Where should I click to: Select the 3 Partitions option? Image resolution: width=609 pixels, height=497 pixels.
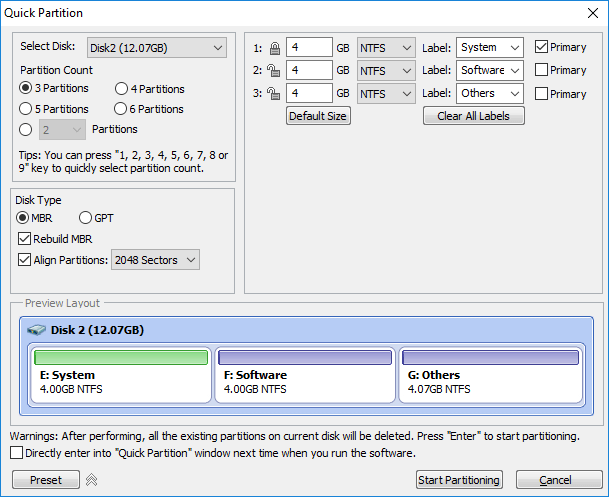coord(54,88)
